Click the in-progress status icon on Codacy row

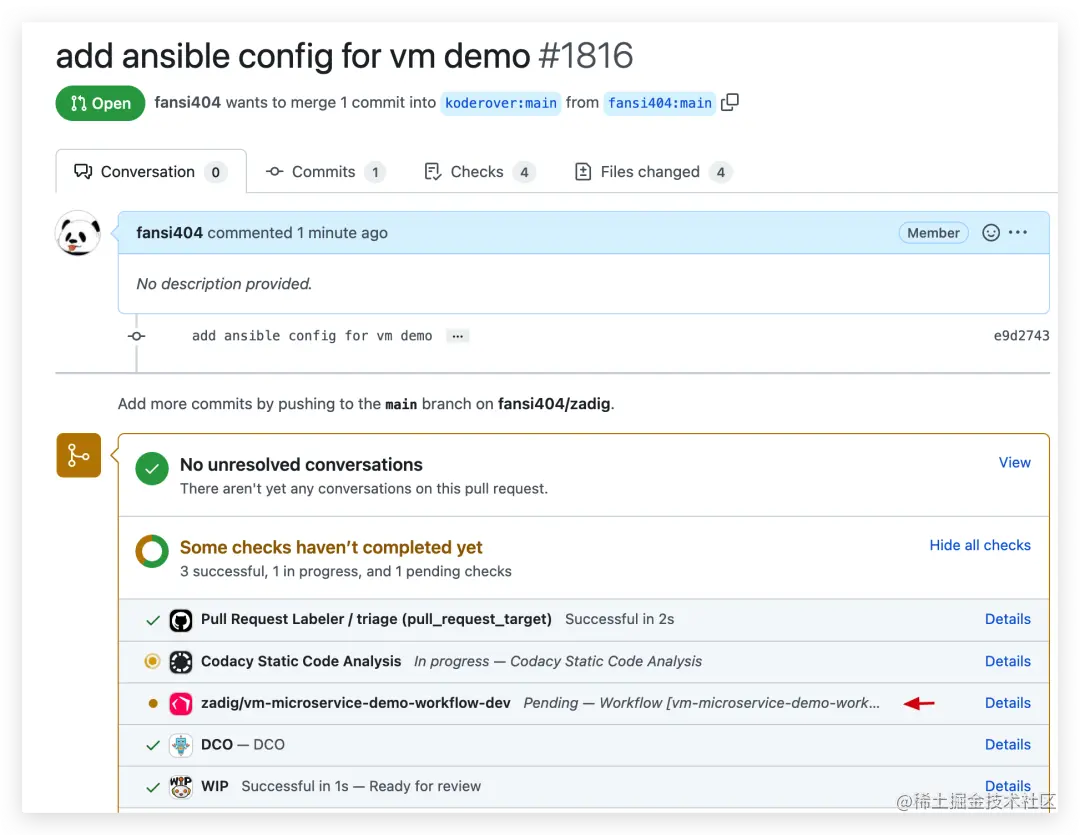[x=152, y=661]
